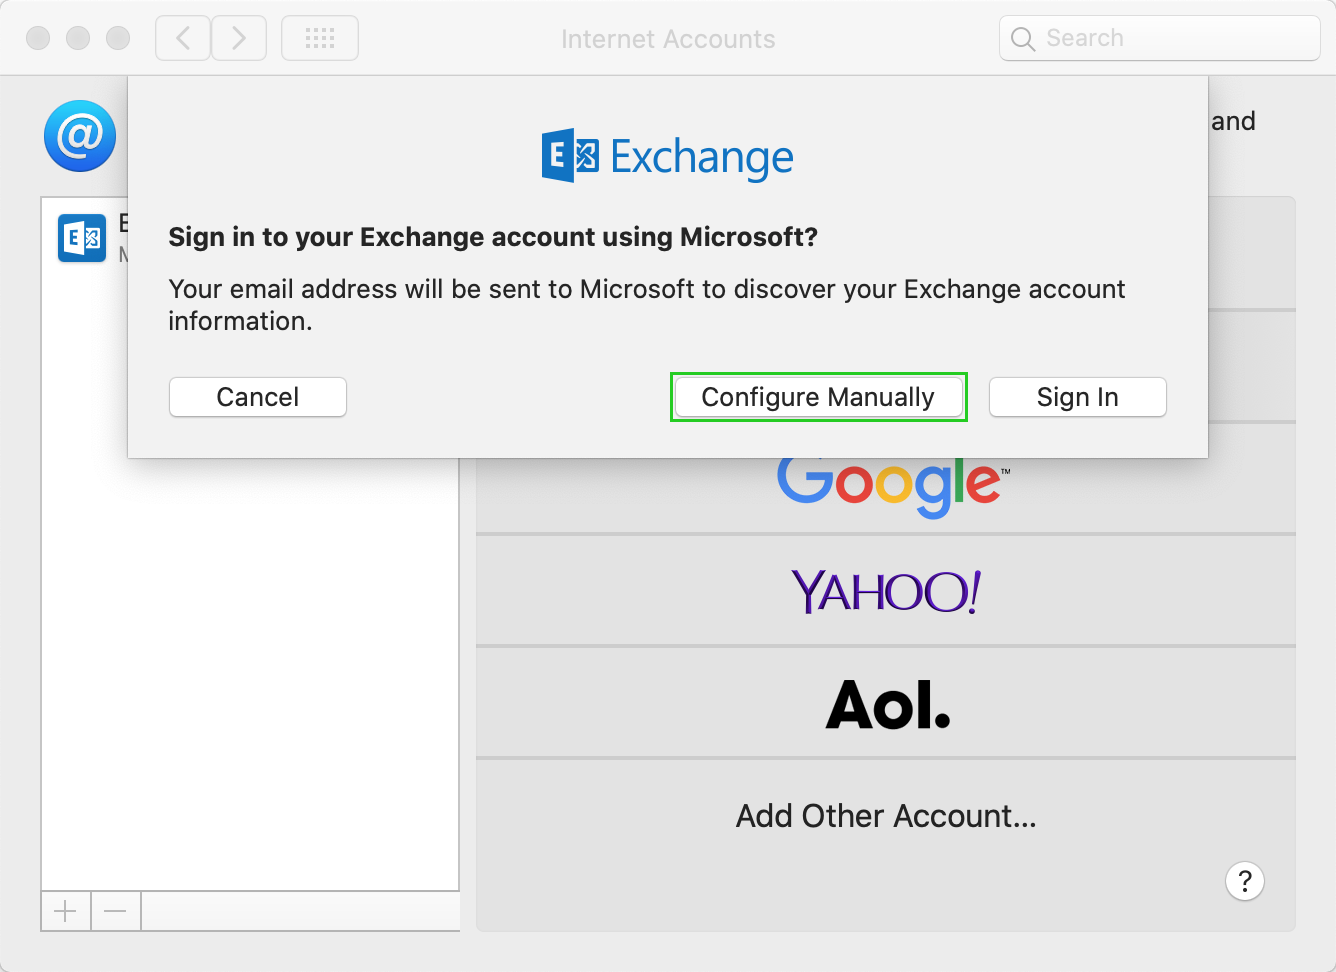
Task: Open Add Other Account… option
Action: click(886, 816)
